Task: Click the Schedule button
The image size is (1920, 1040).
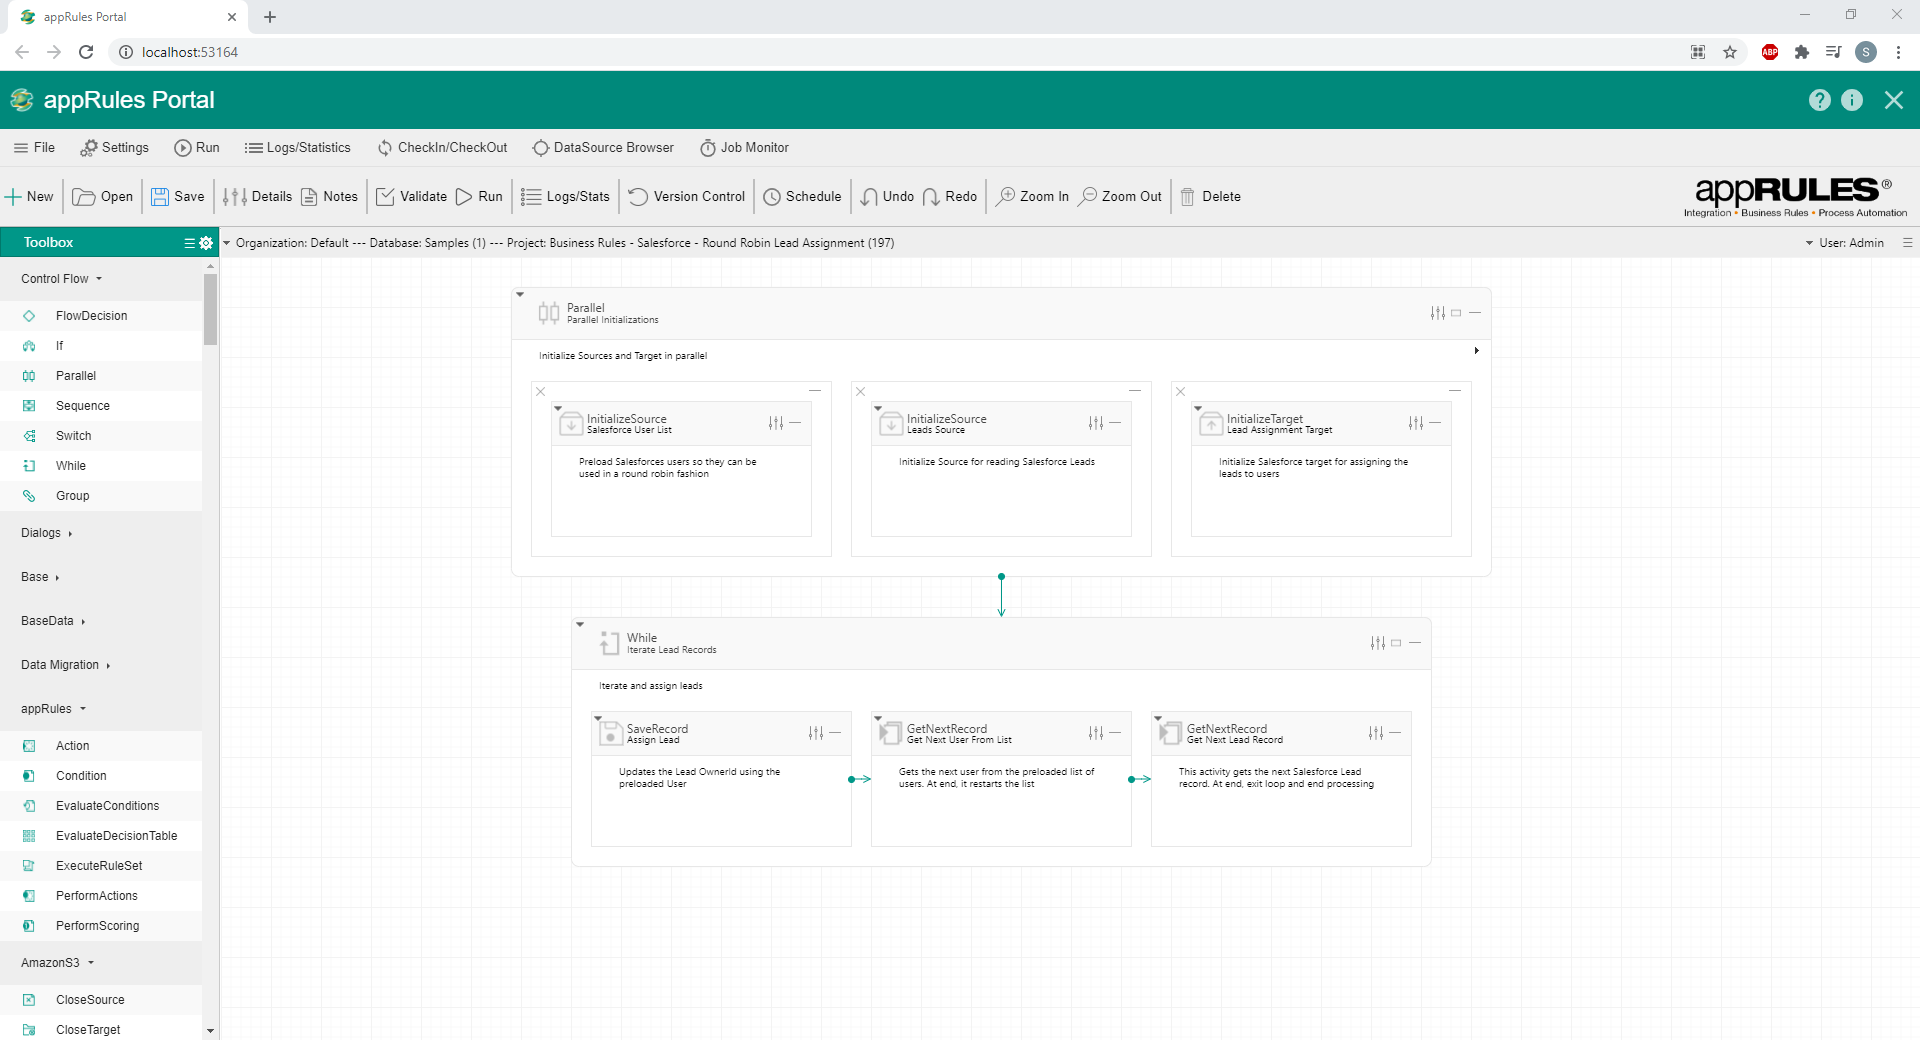Action: [x=802, y=196]
